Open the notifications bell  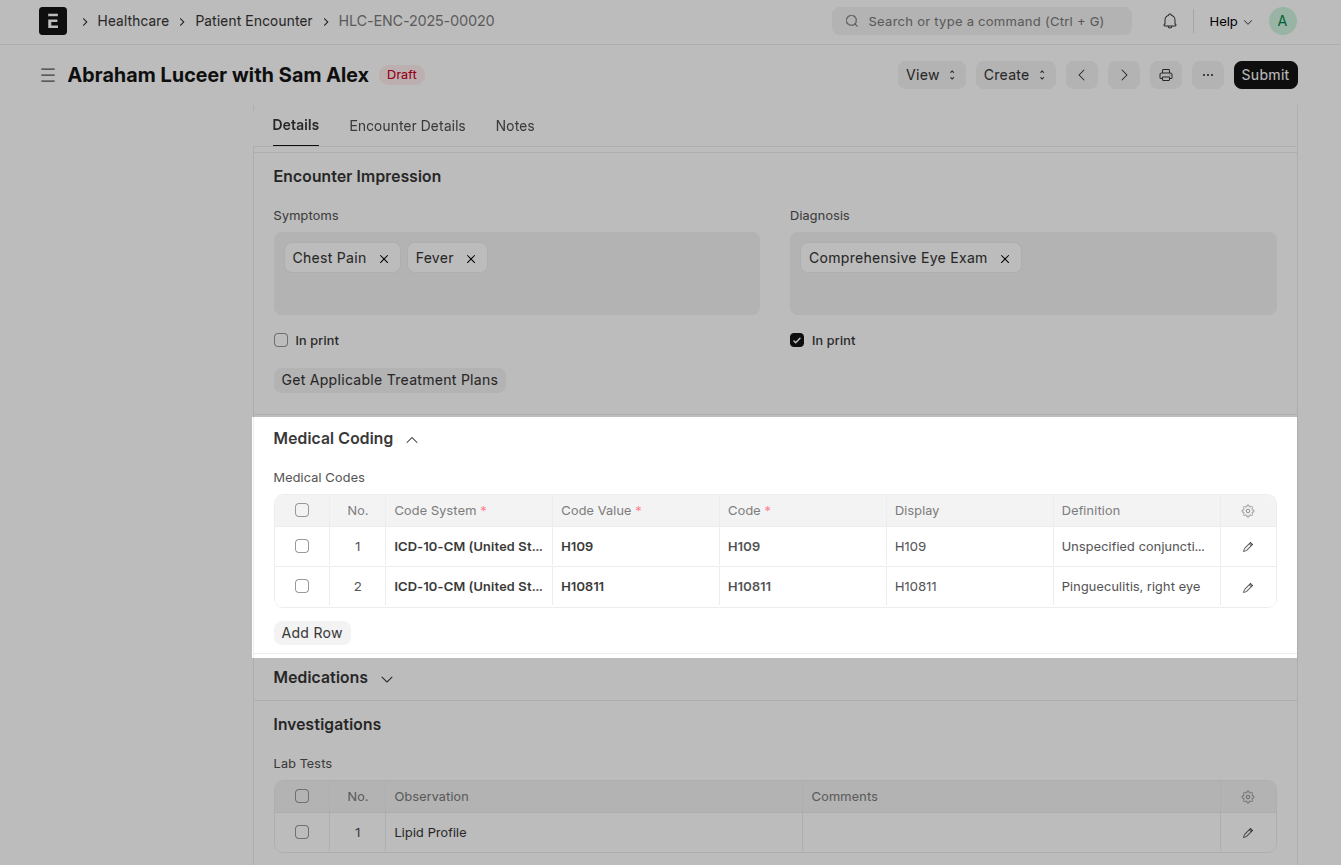tap(1169, 21)
